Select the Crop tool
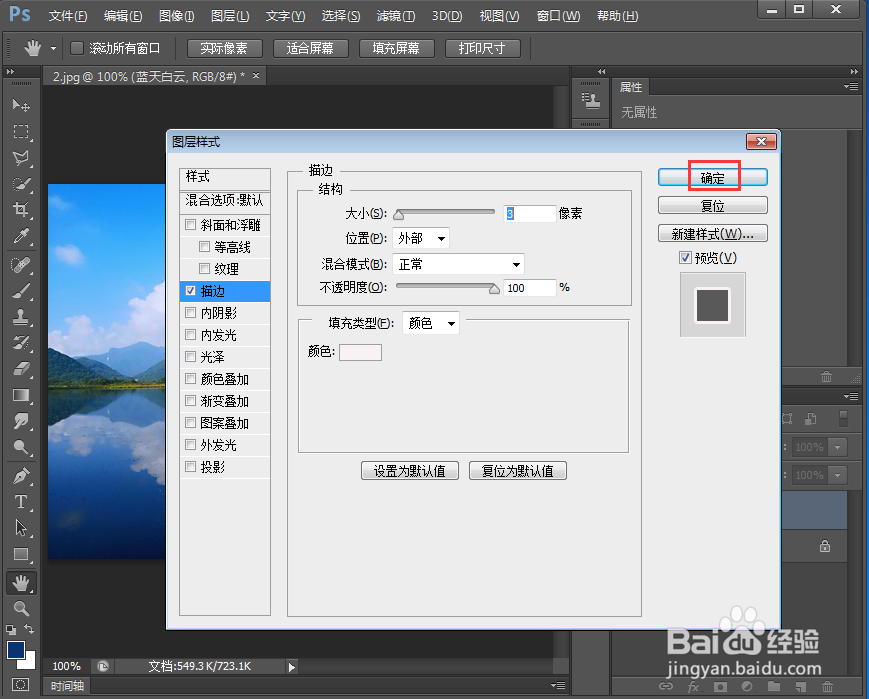869x699 pixels. pyautogui.click(x=21, y=210)
